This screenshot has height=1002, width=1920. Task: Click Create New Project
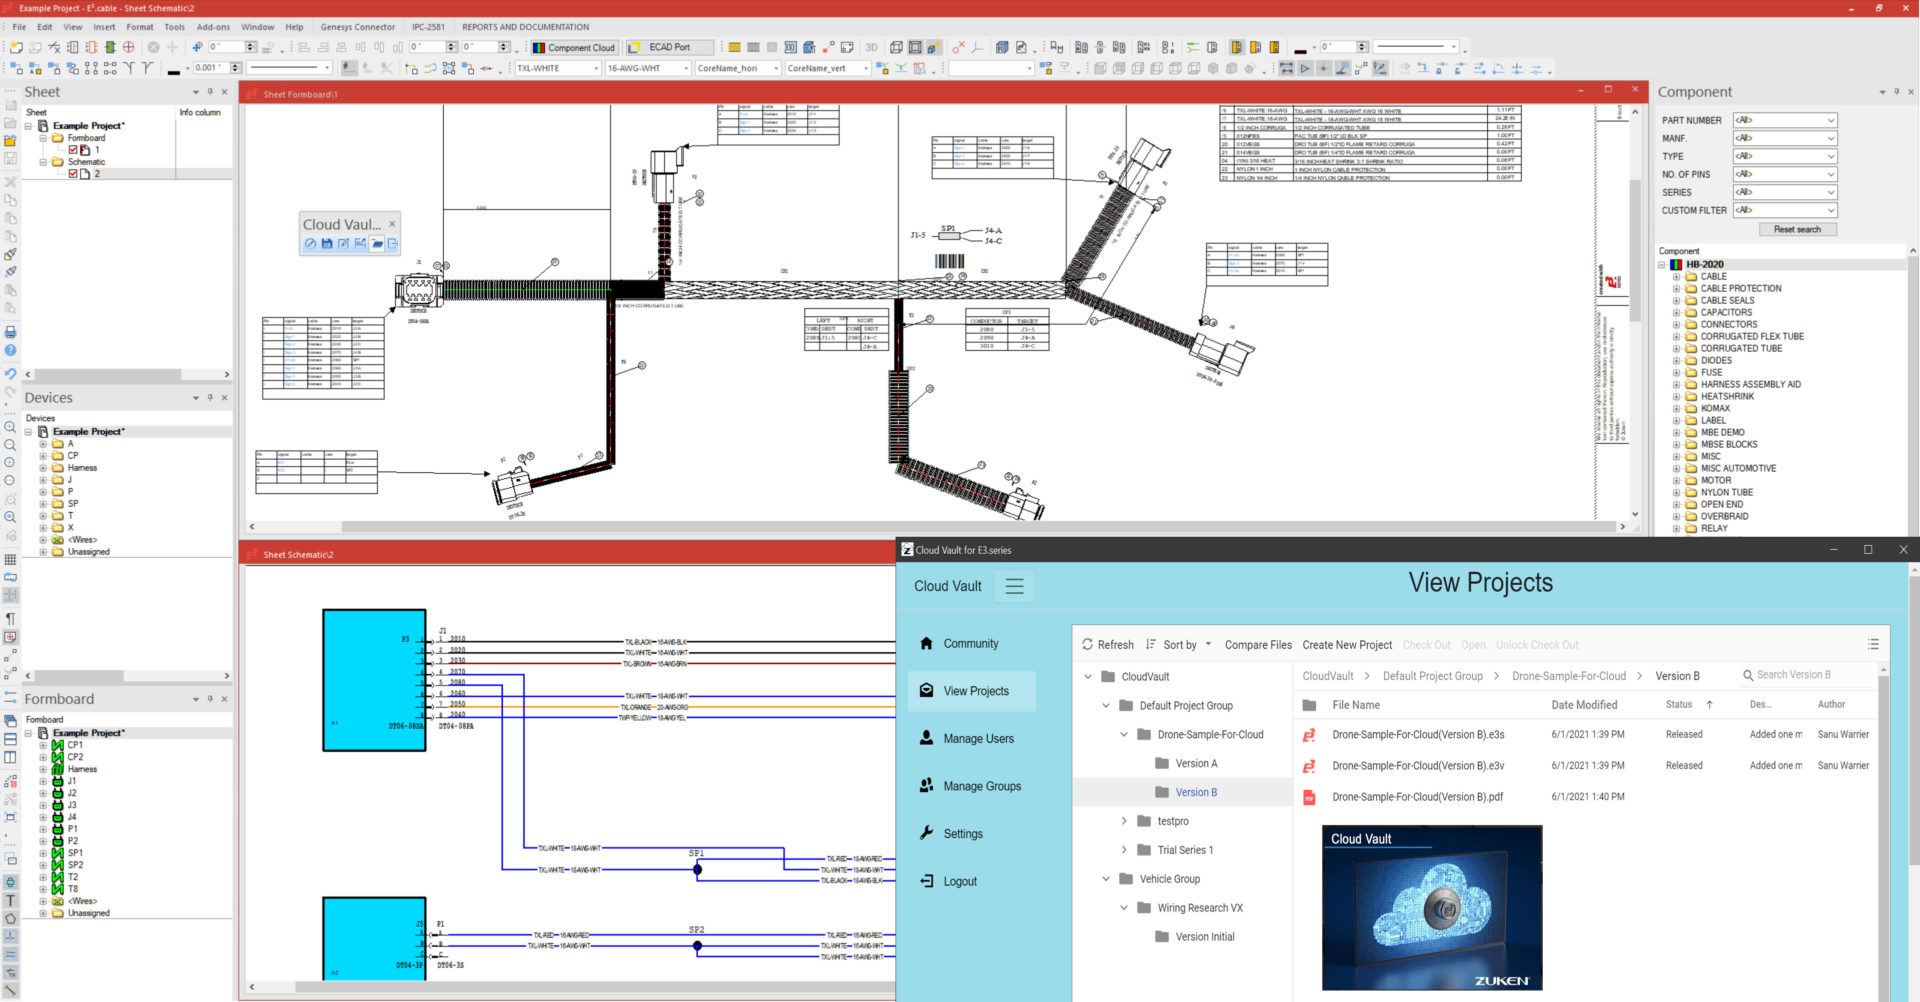click(1346, 645)
